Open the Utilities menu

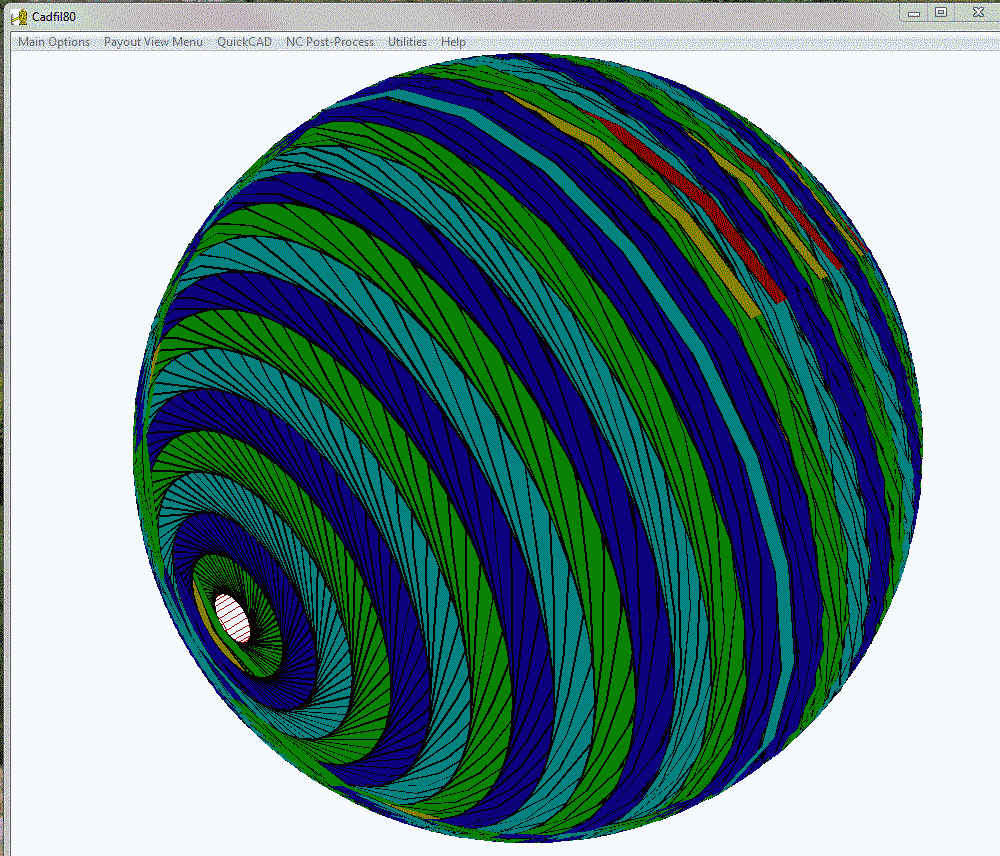[x=407, y=42]
